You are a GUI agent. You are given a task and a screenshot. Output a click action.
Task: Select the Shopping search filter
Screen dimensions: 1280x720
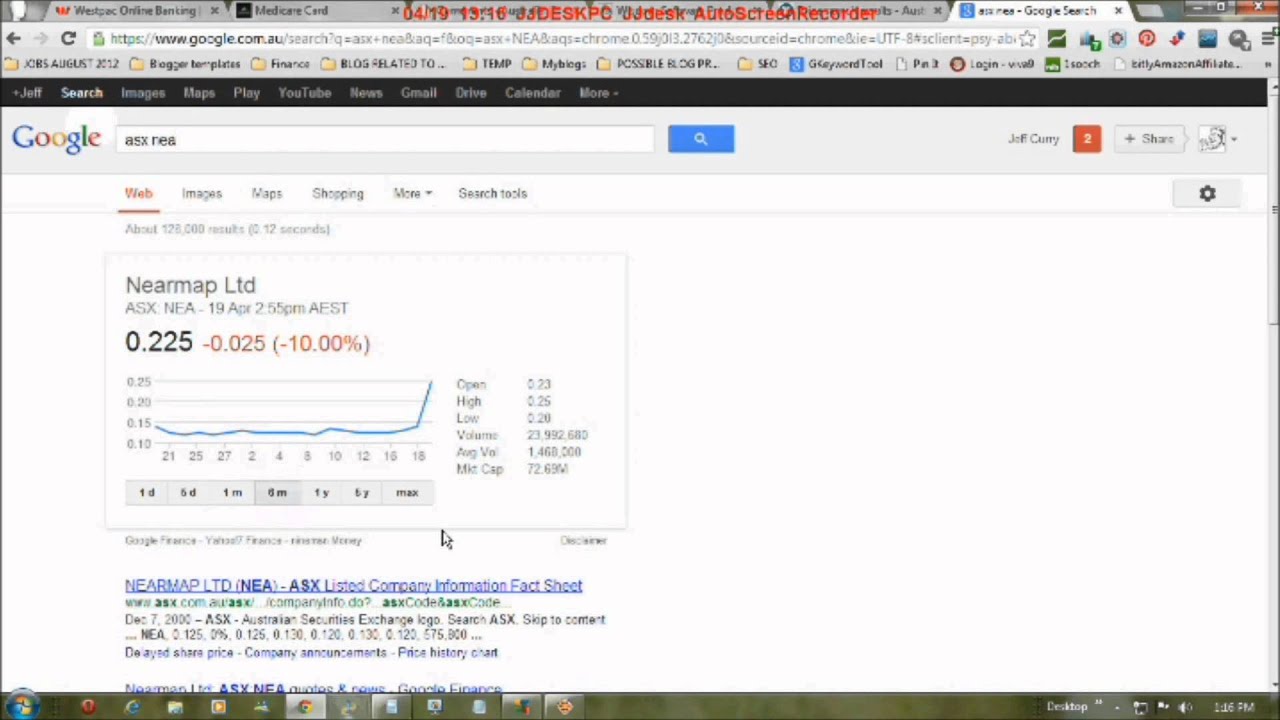[338, 194]
